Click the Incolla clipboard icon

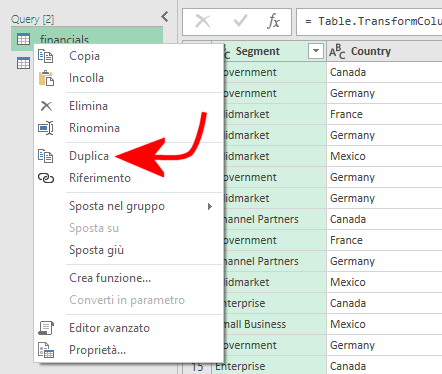pyautogui.click(x=46, y=78)
